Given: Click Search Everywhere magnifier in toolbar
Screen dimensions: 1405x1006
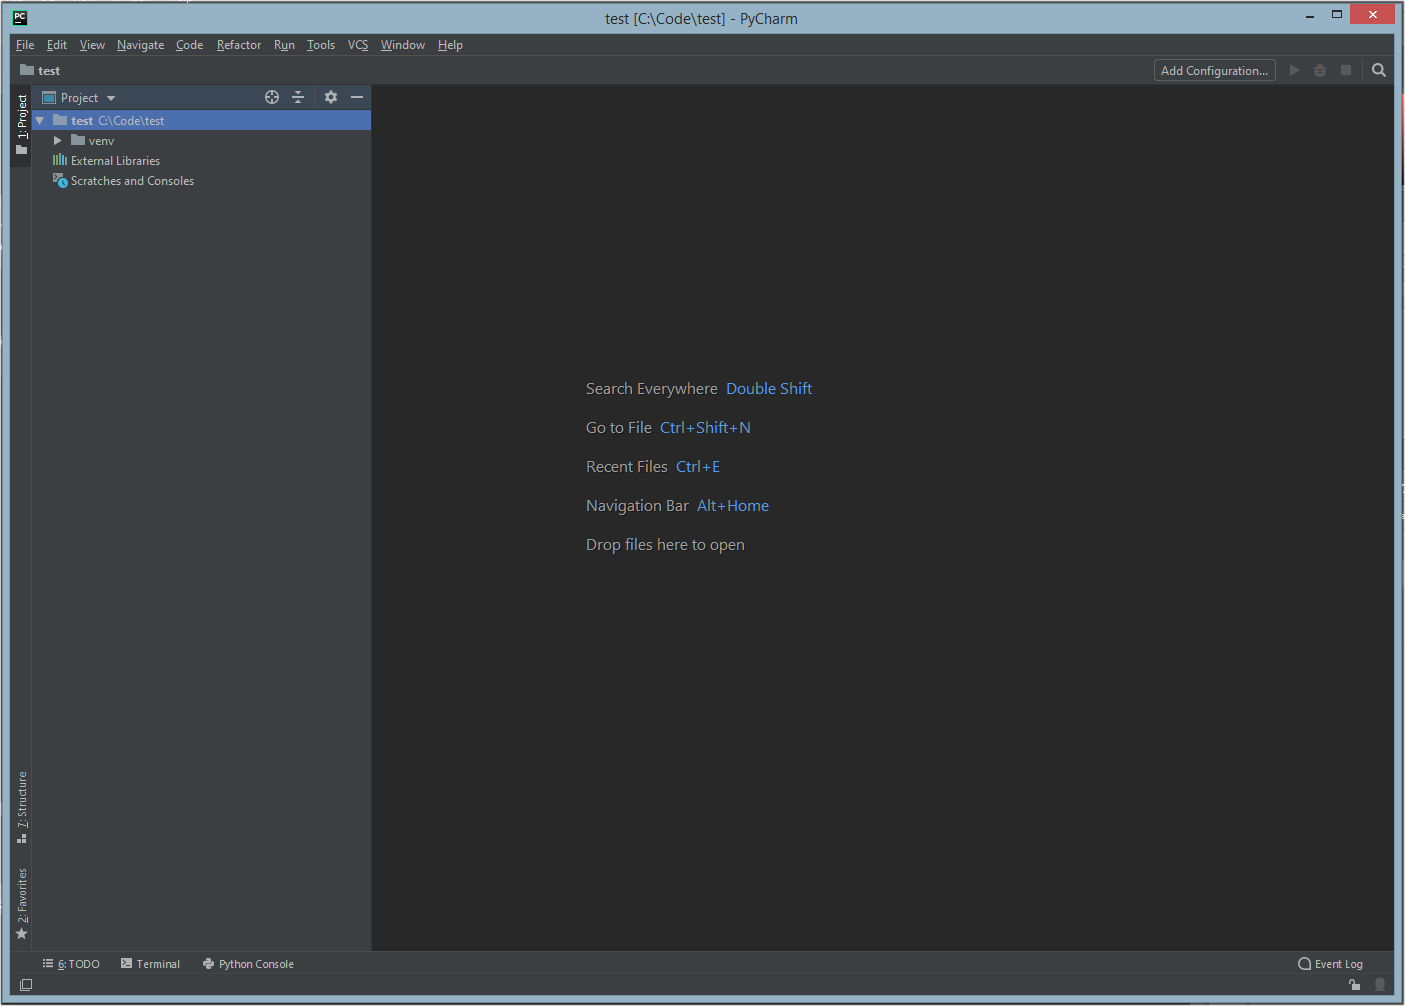Looking at the screenshot, I should click(1379, 70).
